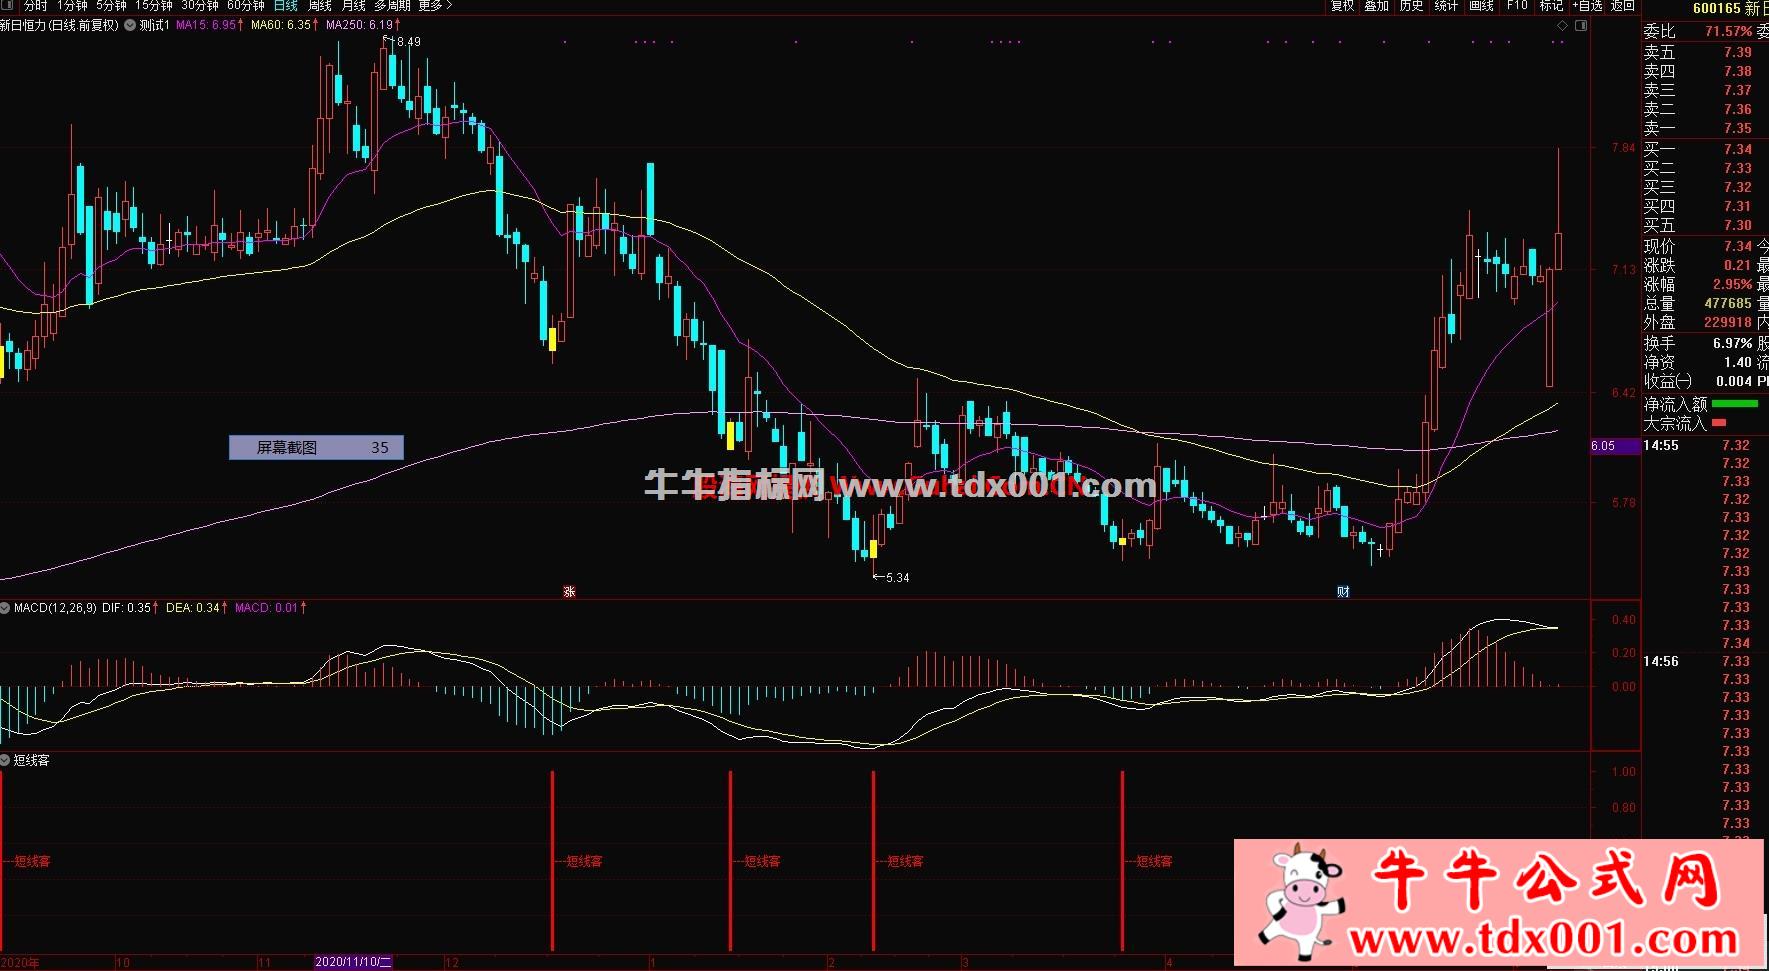Screen dimensions: 1769x971
Task: Click the 返回 back button
Action: coord(1623,6)
